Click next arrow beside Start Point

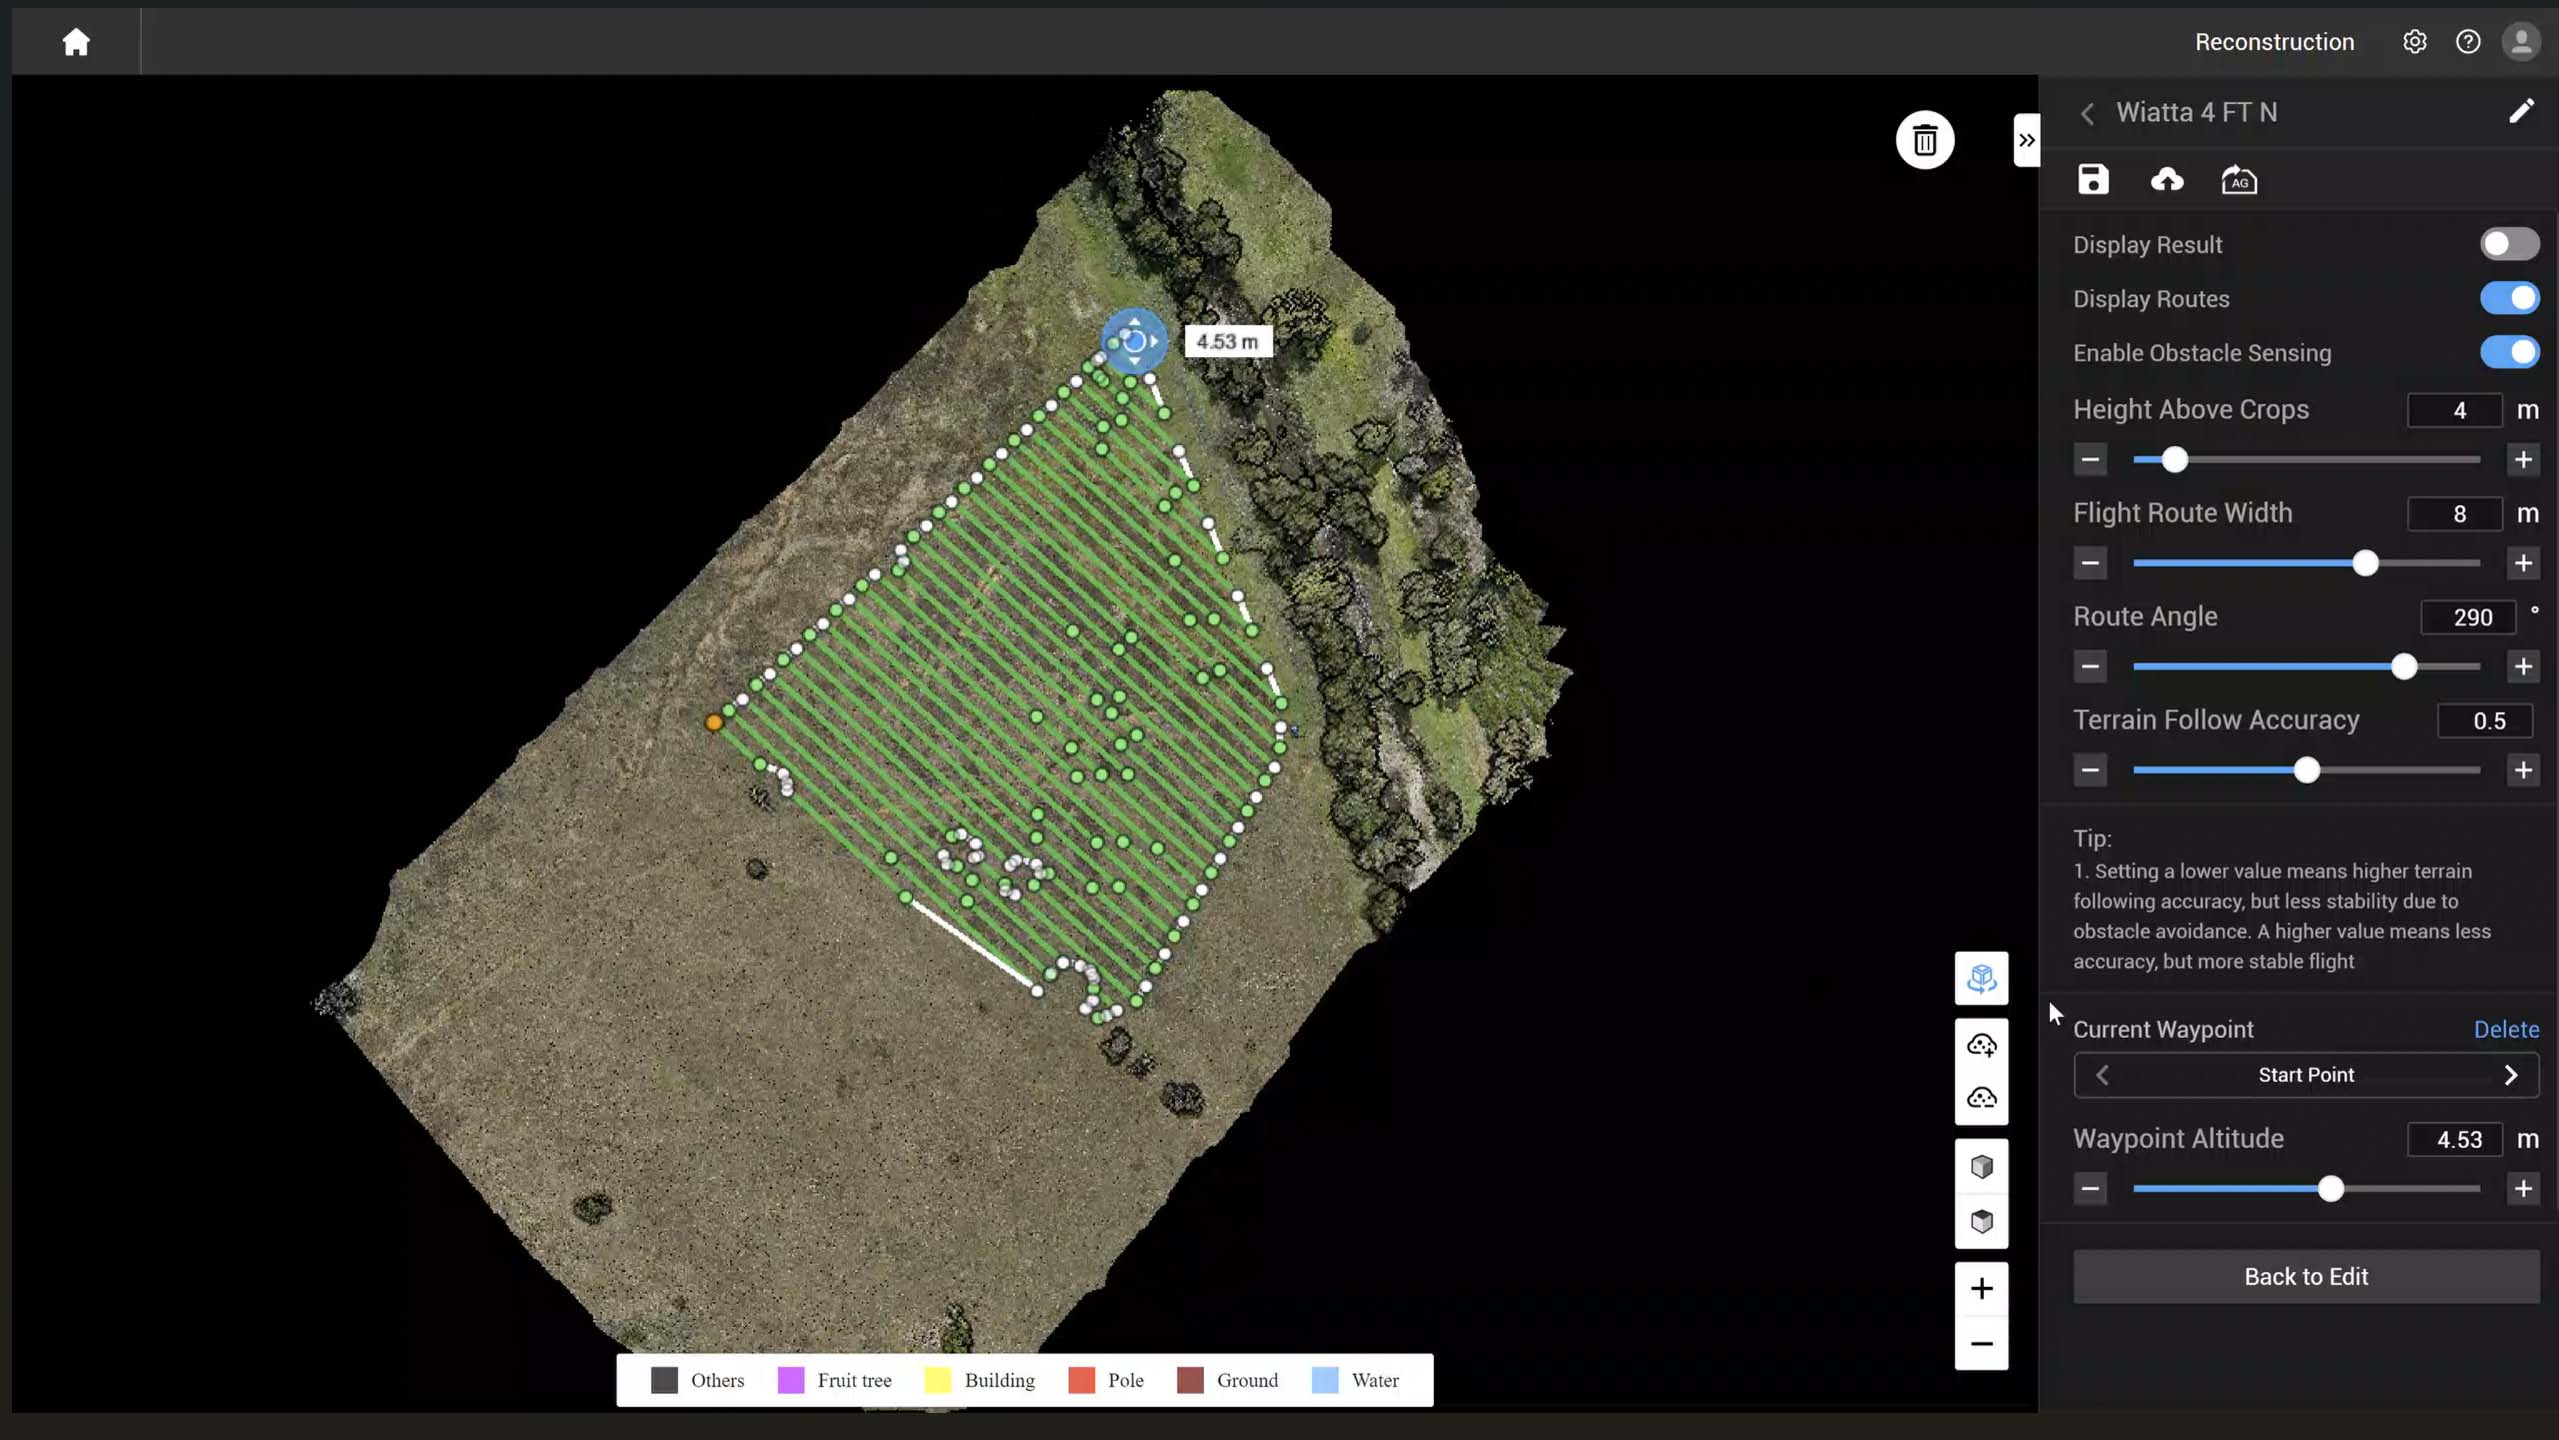click(x=2511, y=1074)
